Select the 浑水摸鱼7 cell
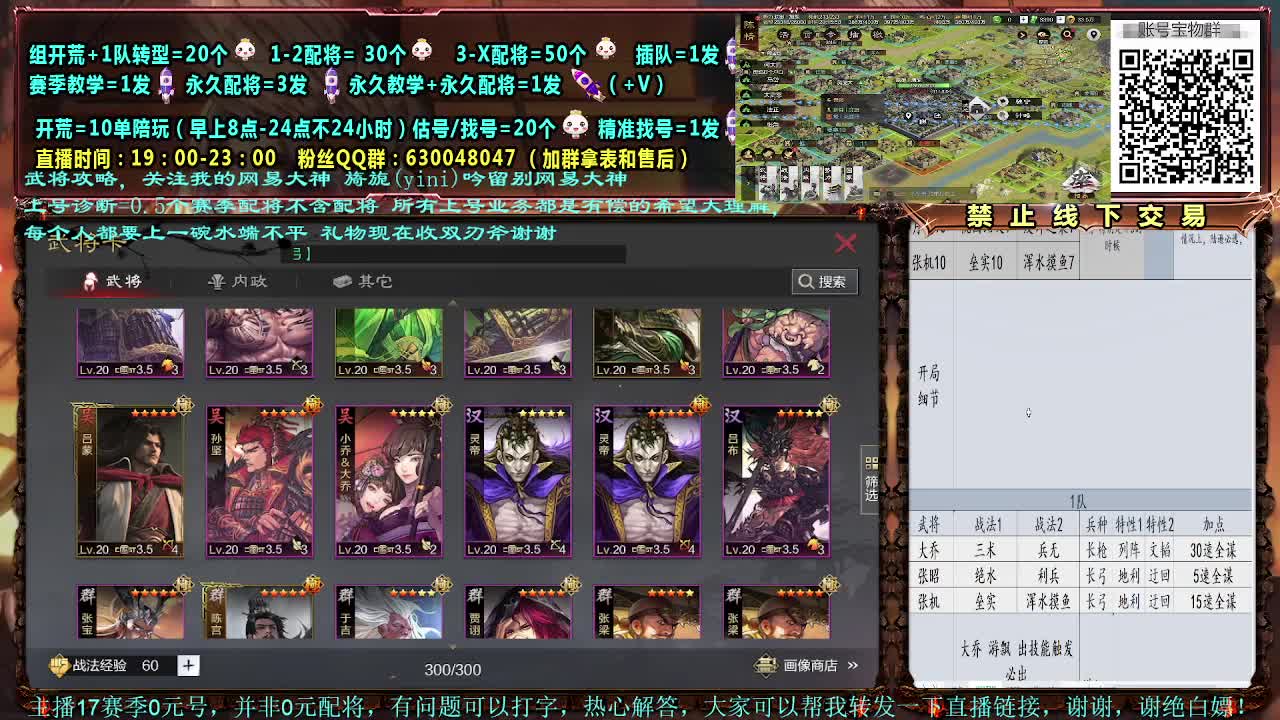 [x=1048, y=263]
